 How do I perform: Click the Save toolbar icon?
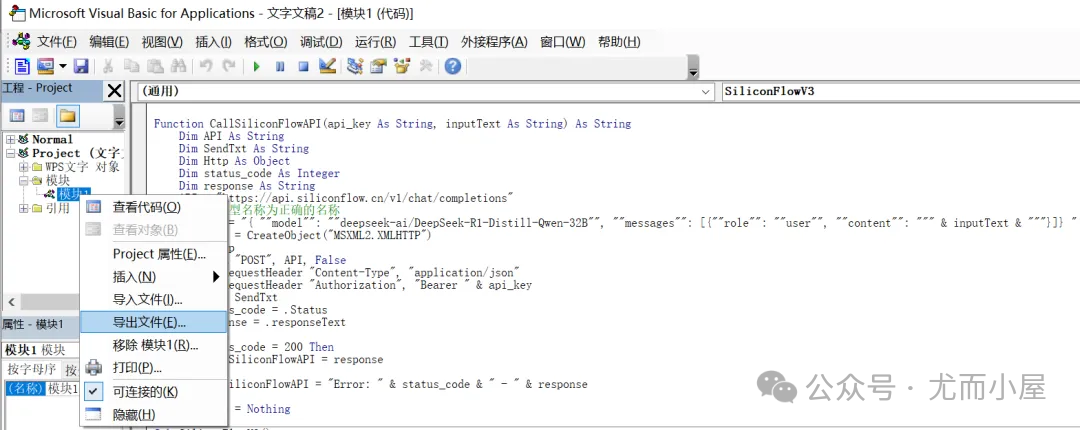[x=81, y=66]
